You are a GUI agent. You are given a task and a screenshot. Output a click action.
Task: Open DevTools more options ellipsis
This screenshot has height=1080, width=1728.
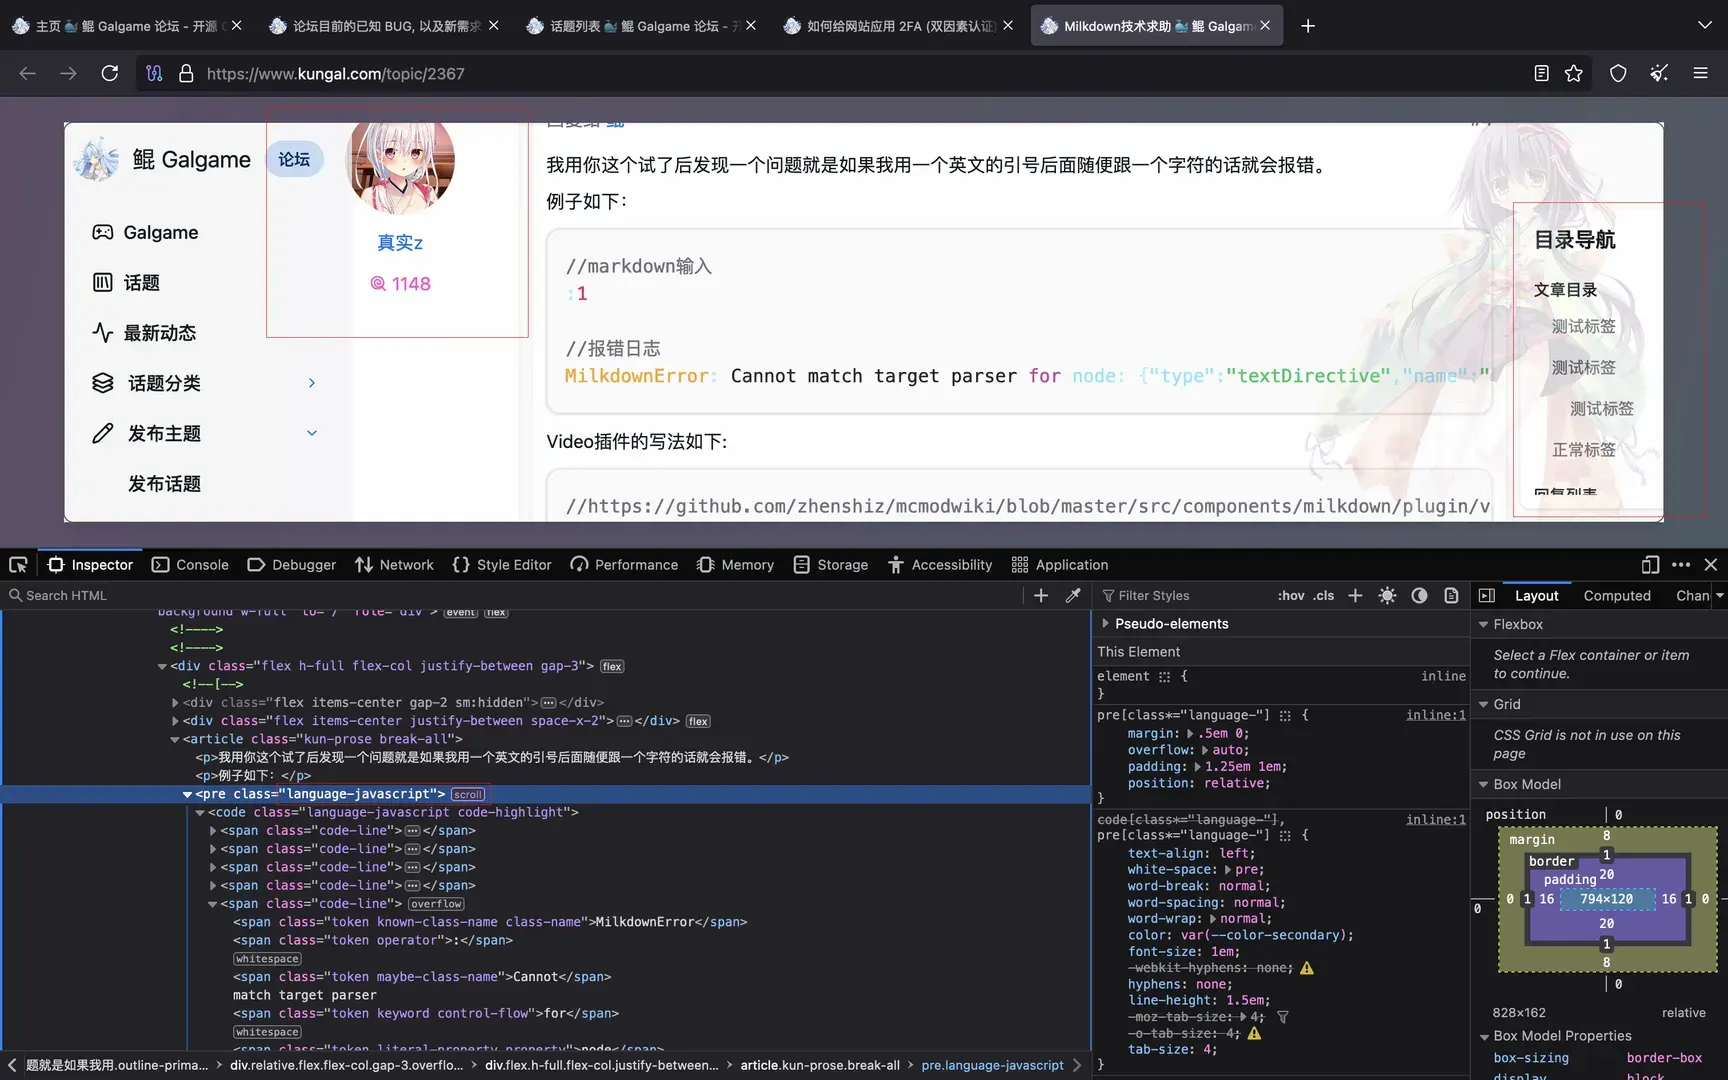tap(1681, 565)
